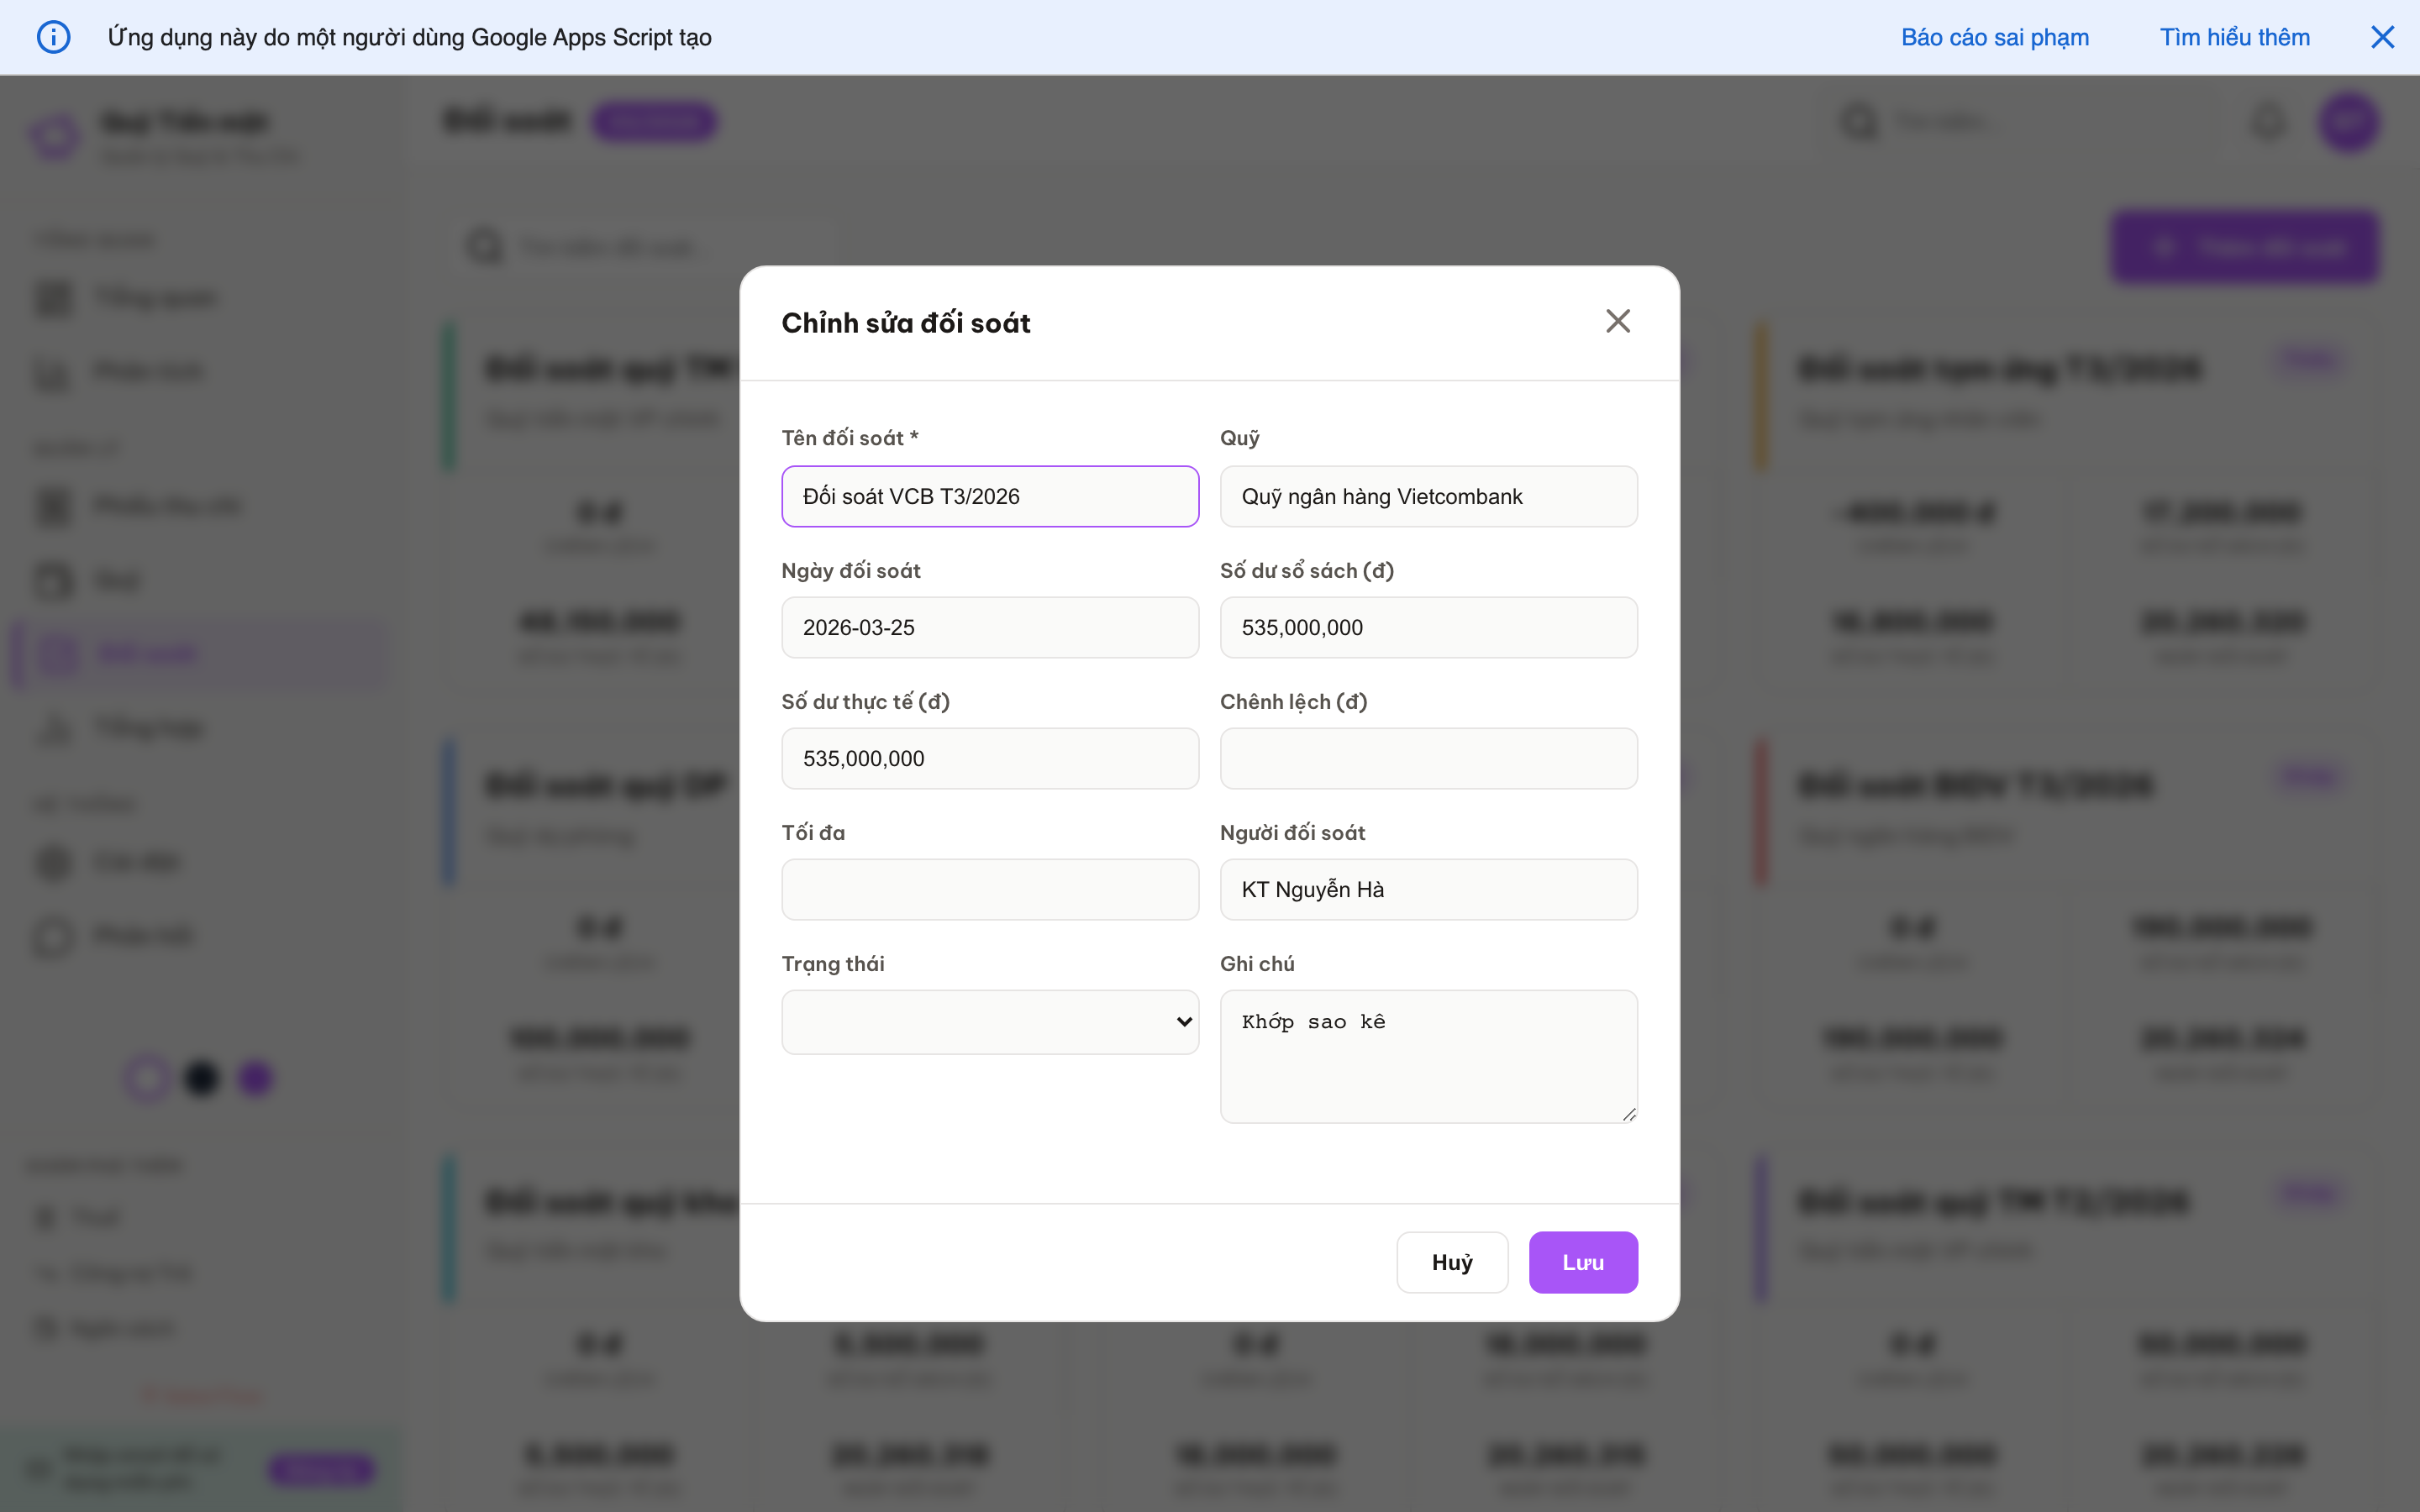This screenshot has height=1512, width=2420.
Task: Close the Chỉnh sửa đối soát dialog
Action: click(x=1618, y=321)
